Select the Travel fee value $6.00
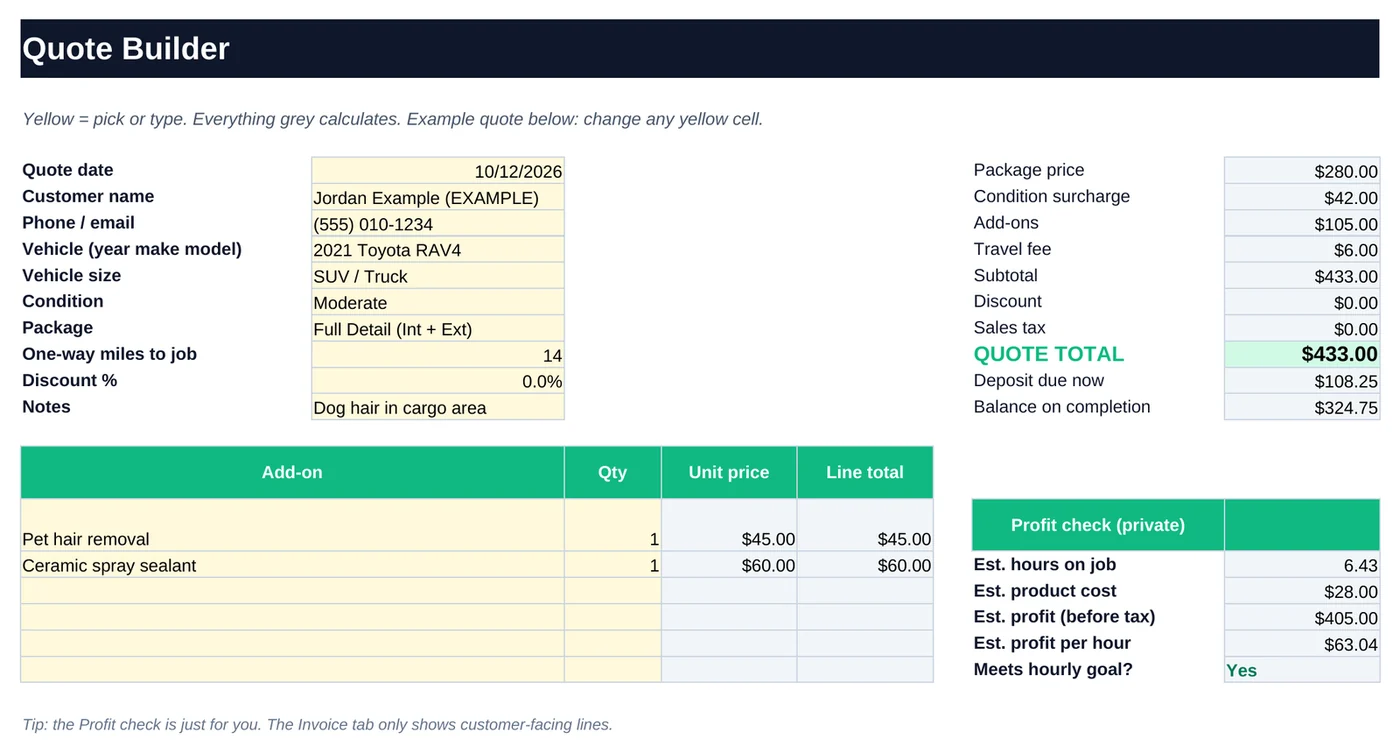1400x753 pixels. tap(1302, 249)
